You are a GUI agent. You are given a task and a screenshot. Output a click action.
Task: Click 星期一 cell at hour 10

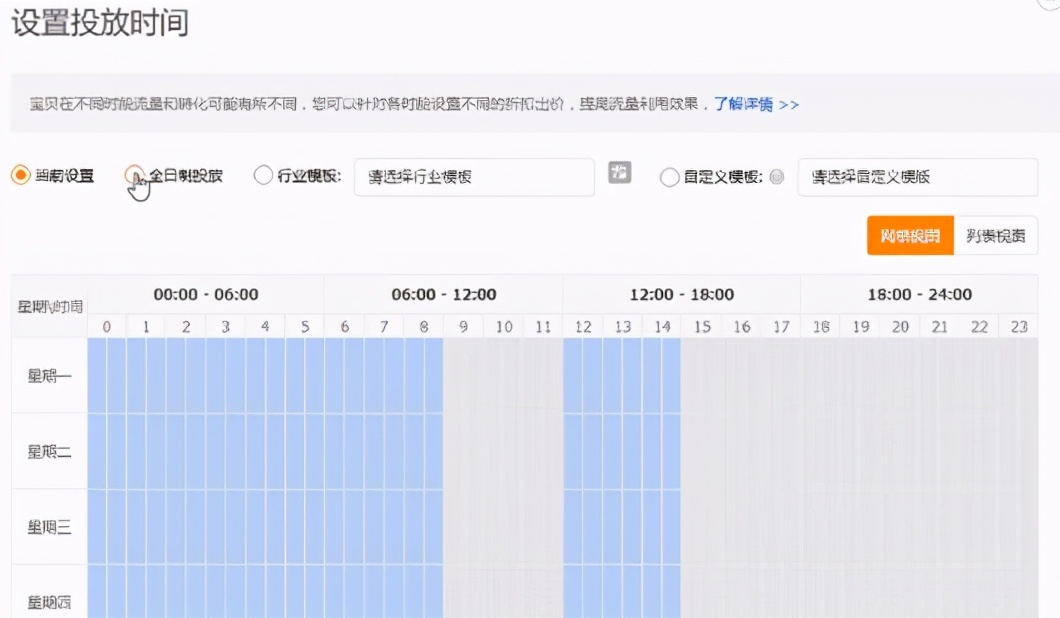click(x=503, y=376)
